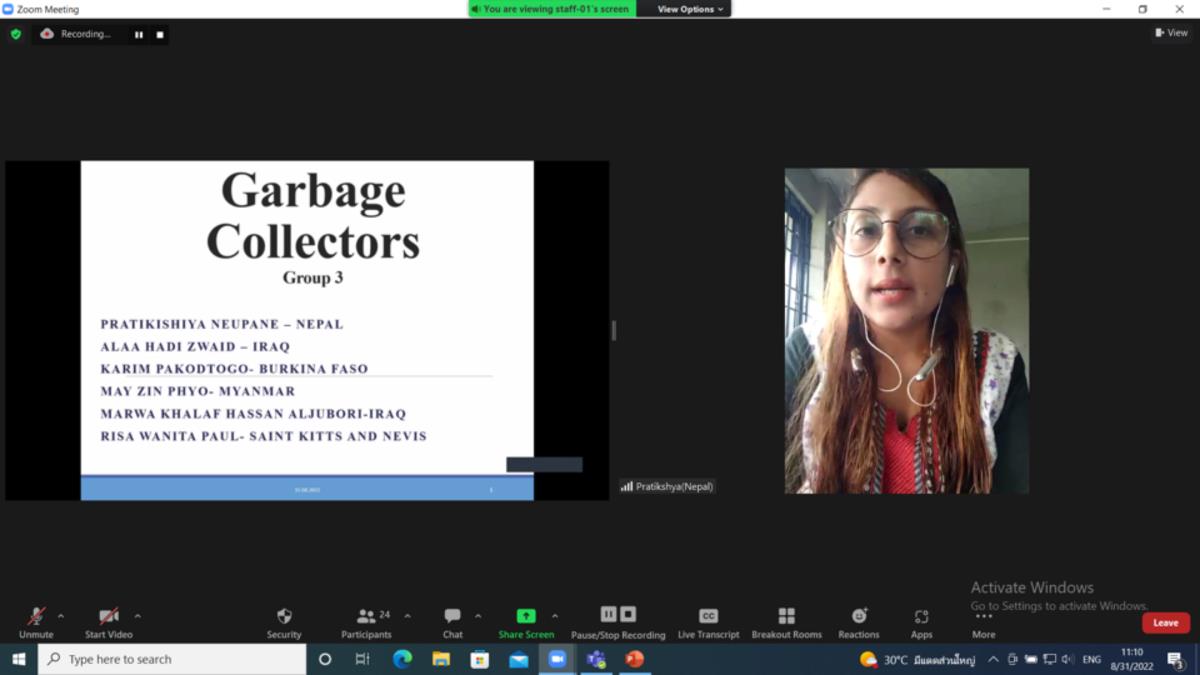This screenshot has width=1200, height=675.
Task: Expand video settings arrow beside Start Video
Action: (x=137, y=616)
